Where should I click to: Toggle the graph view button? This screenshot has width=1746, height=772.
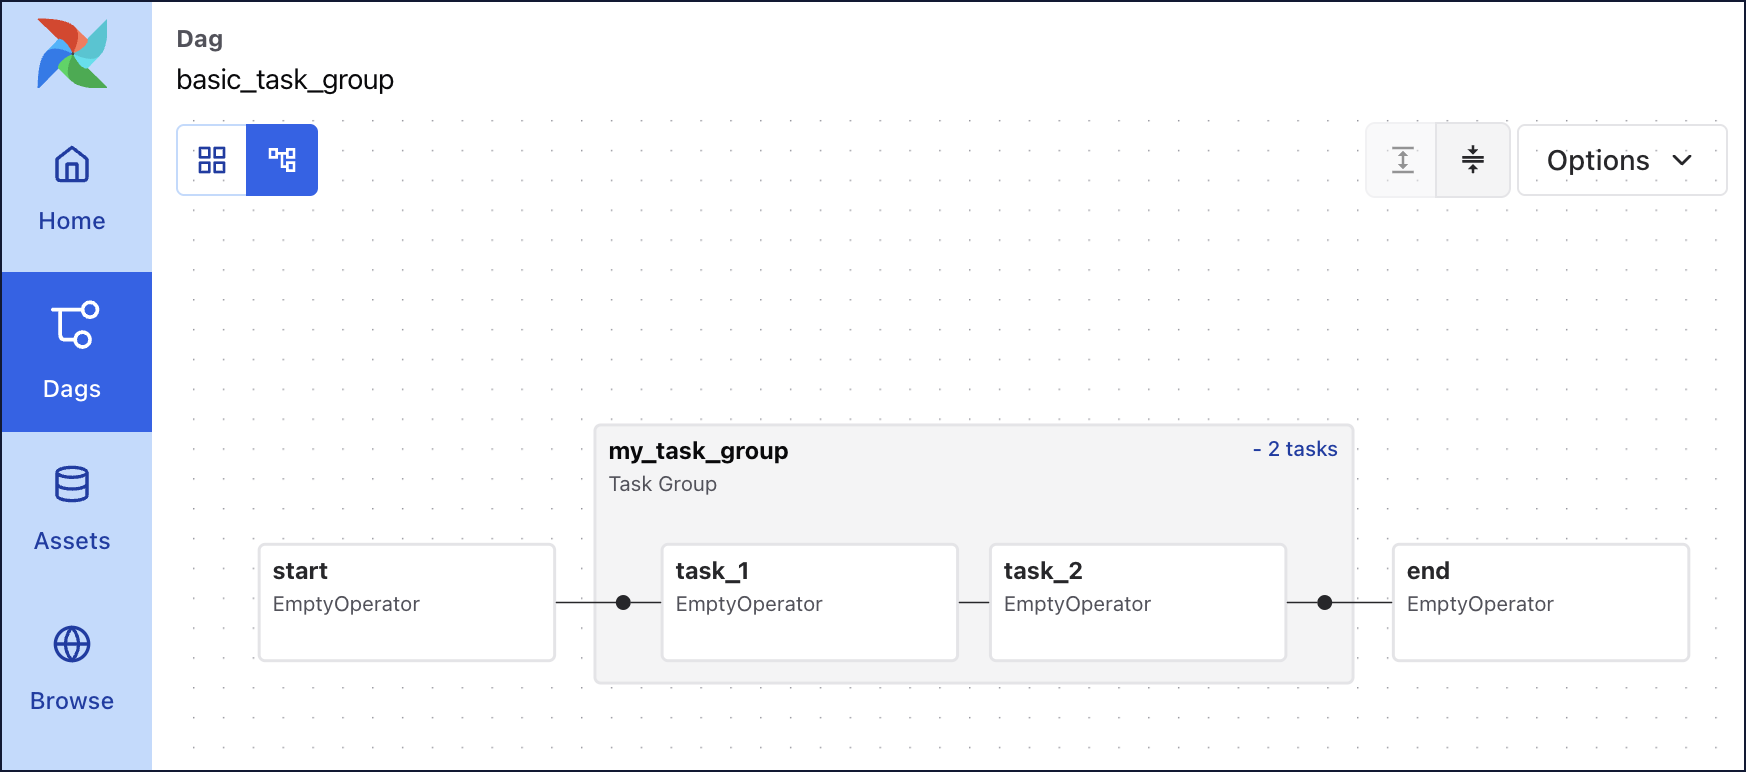click(282, 160)
